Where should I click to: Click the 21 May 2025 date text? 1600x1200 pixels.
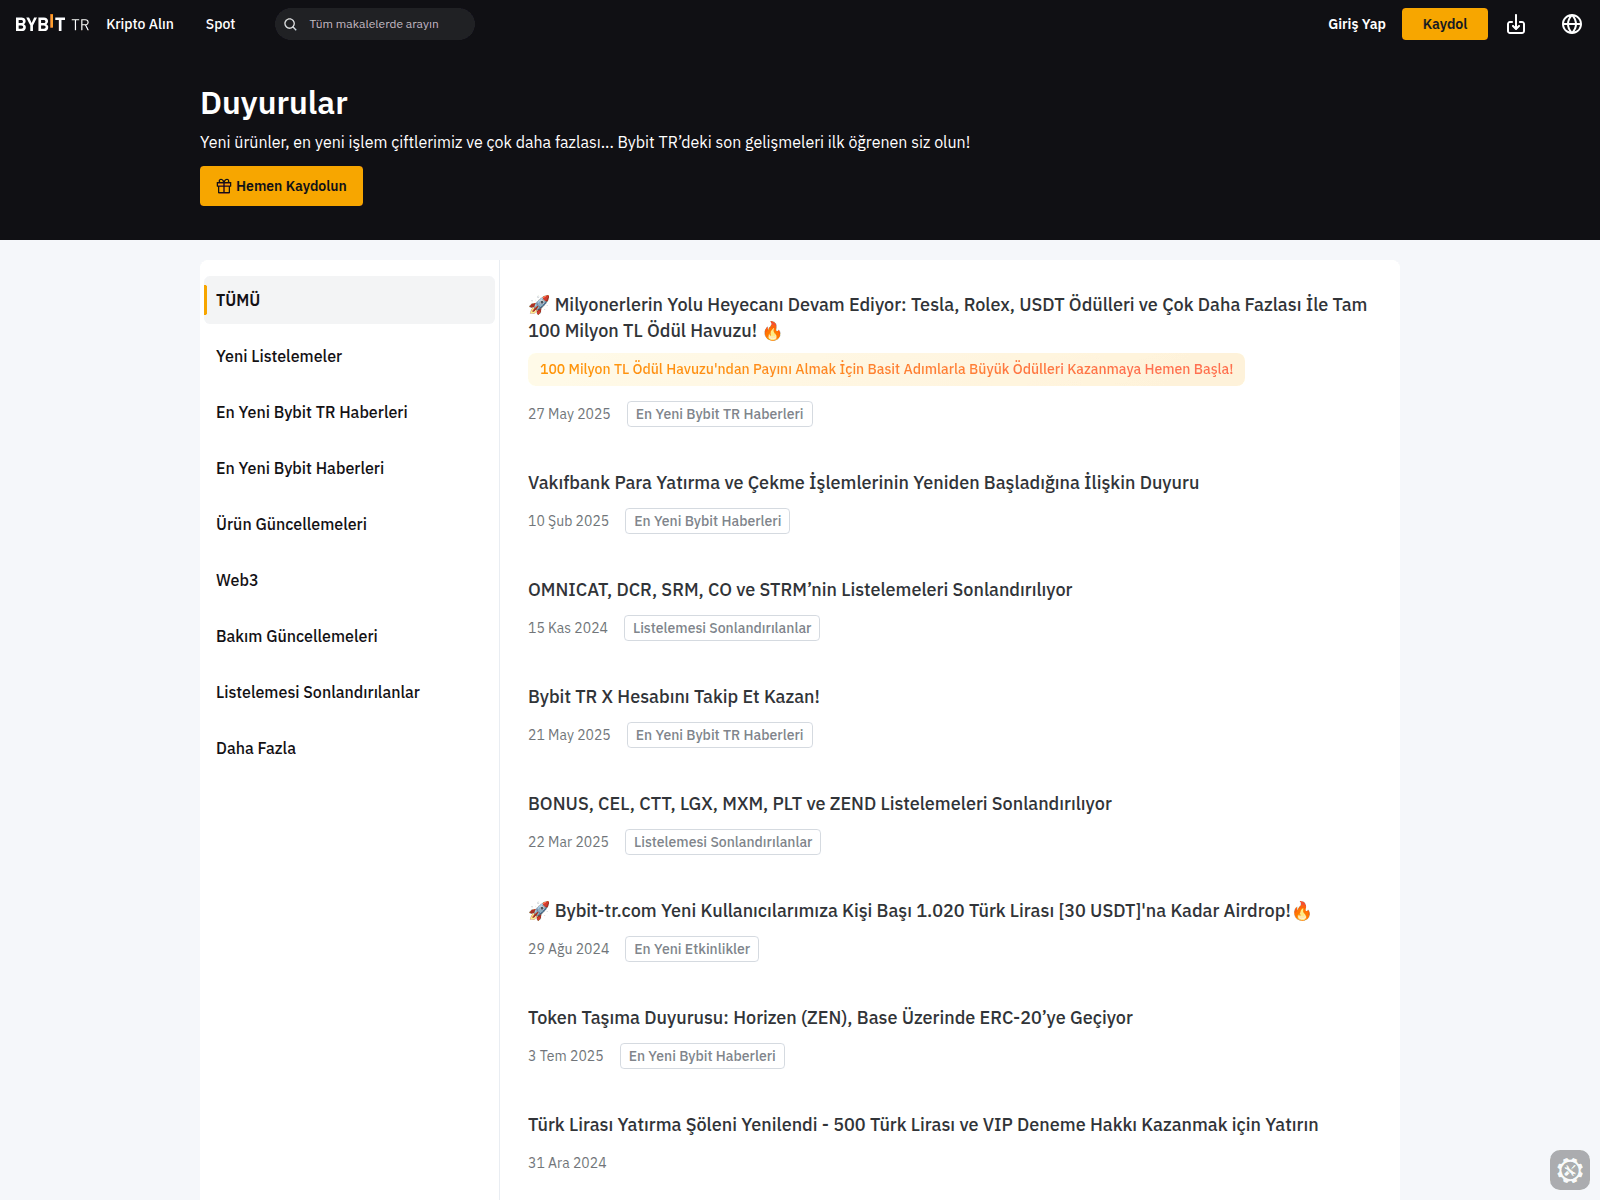pyautogui.click(x=569, y=735)
